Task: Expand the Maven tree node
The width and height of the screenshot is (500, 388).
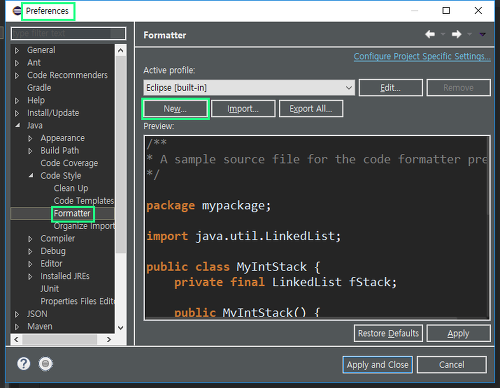Action: tap(17, 327)
